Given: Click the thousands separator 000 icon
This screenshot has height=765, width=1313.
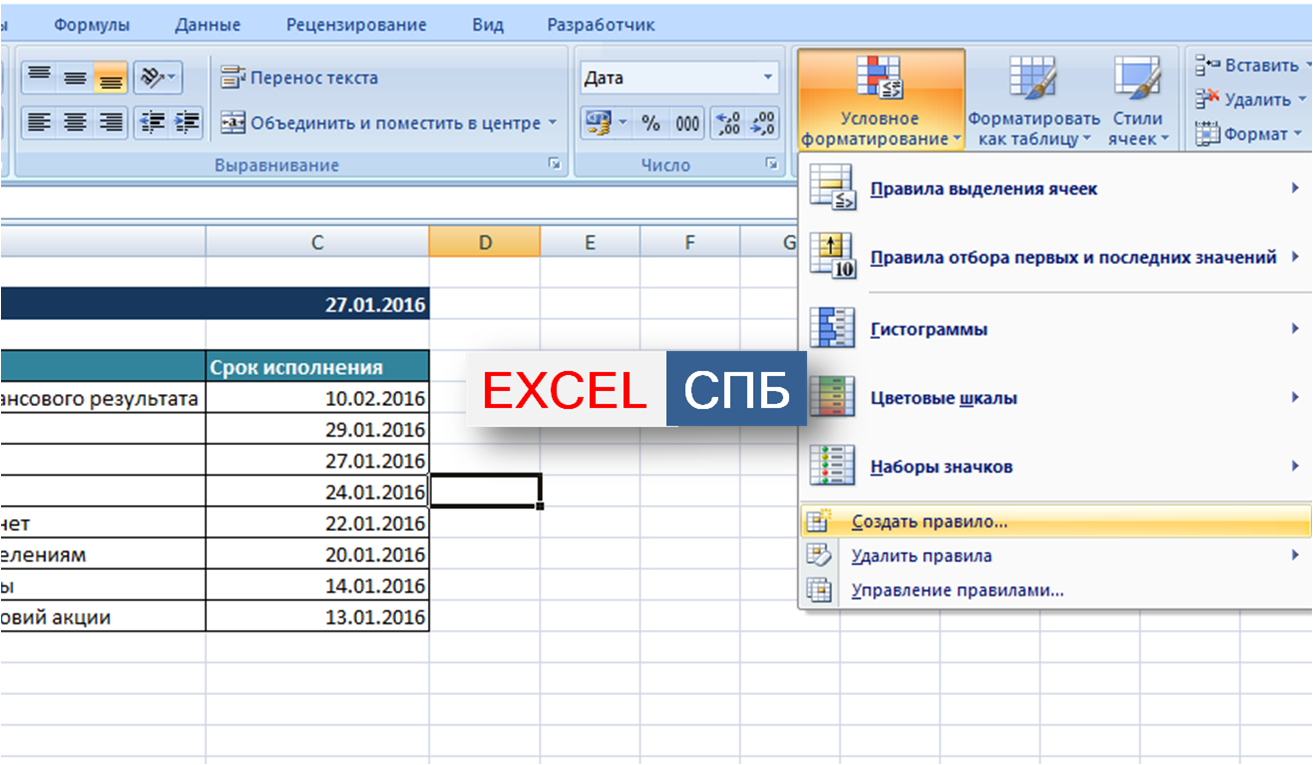Looking at the screenshot, I should click(687, 124).
